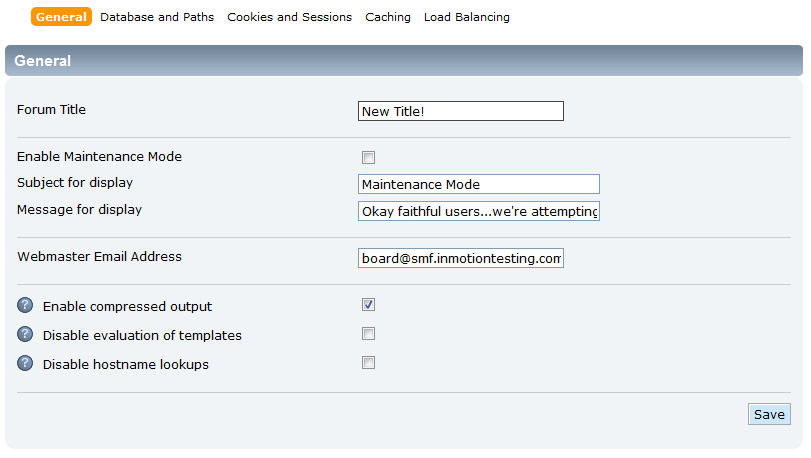Open the Load Balancing tab
The width and height of the screenshot is (811, 458).
(467, 17)
